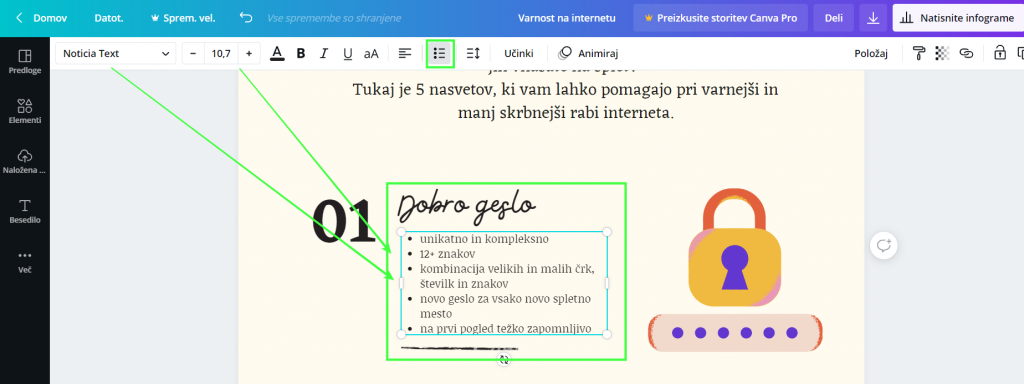Open the Datot. menu
Image resolution: width=1024 pixels, height=384 pixels.
coord(108,18)
